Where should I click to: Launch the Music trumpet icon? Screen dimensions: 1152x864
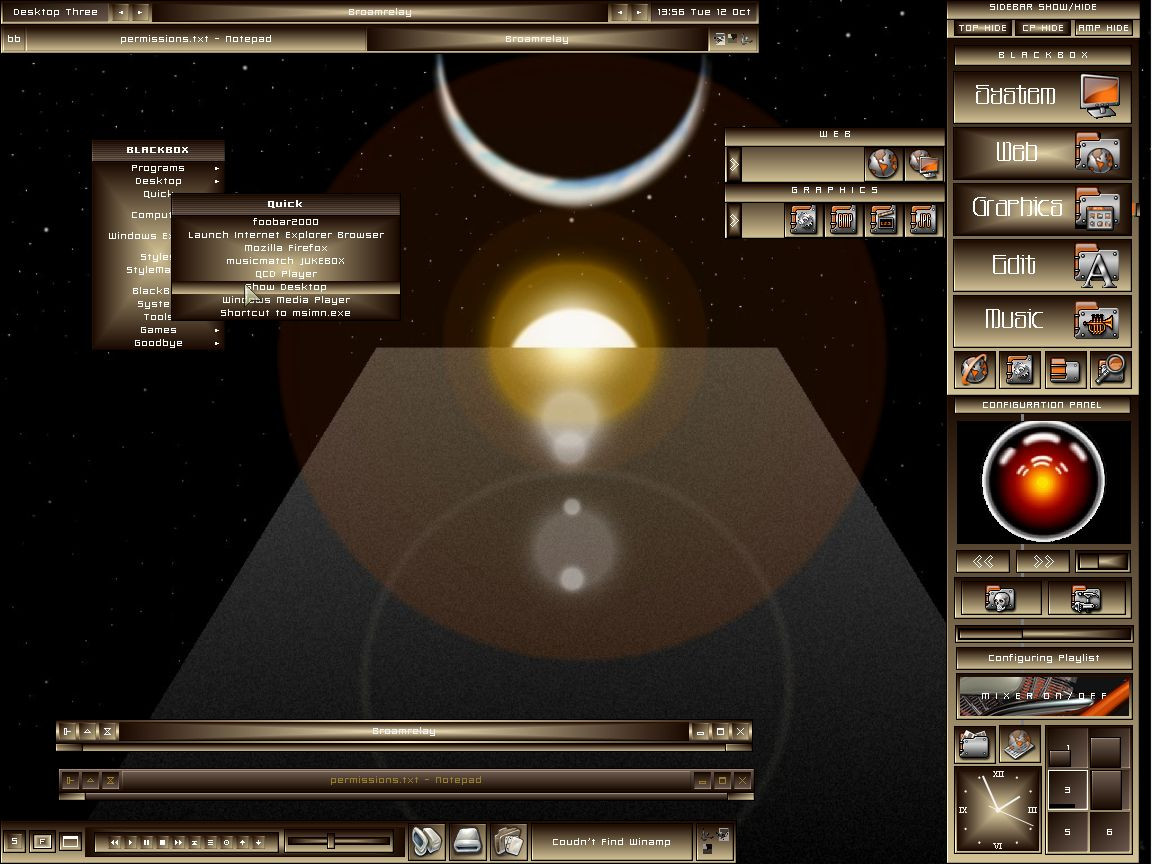1096,320
